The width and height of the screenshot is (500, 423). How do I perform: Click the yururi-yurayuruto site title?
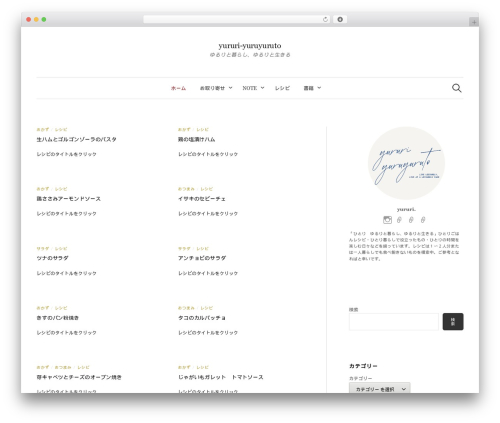[x=250, y=45]
